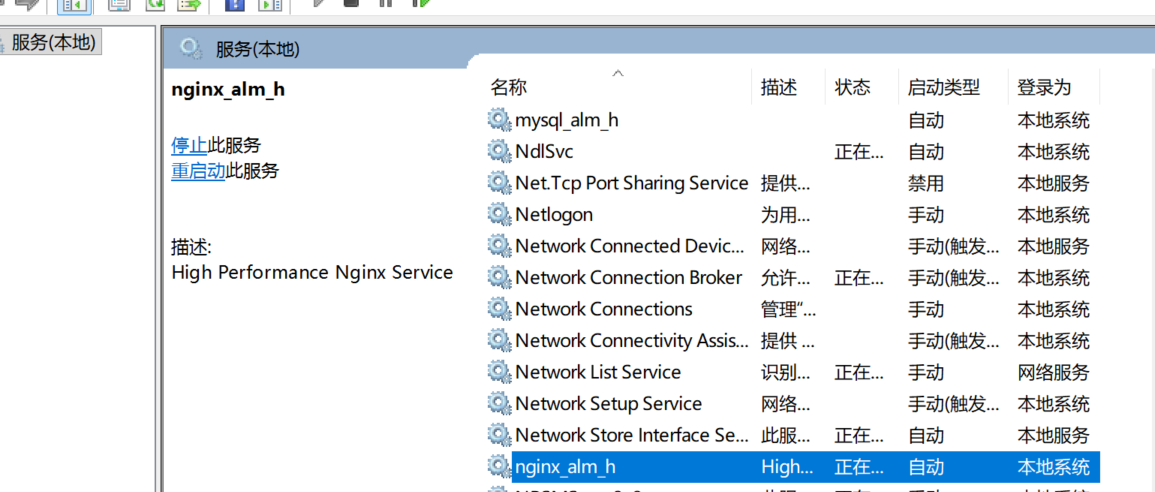Click the Pause Service toolbar icon
The image size is (1155, 492).
point(385,2)
